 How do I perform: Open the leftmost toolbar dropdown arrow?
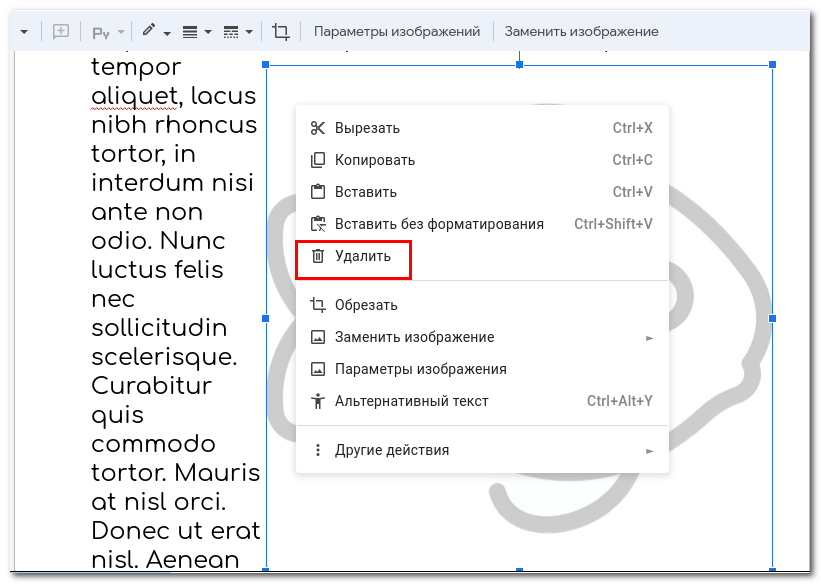(24, 32)
